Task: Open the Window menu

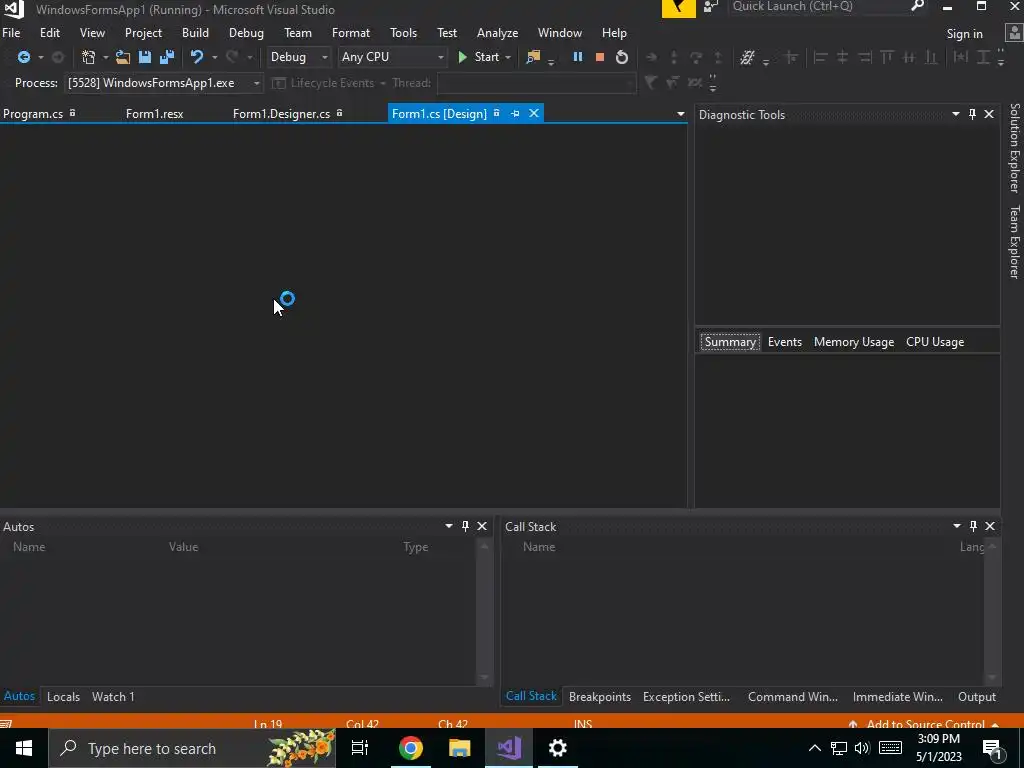Action: pos(560,33)
